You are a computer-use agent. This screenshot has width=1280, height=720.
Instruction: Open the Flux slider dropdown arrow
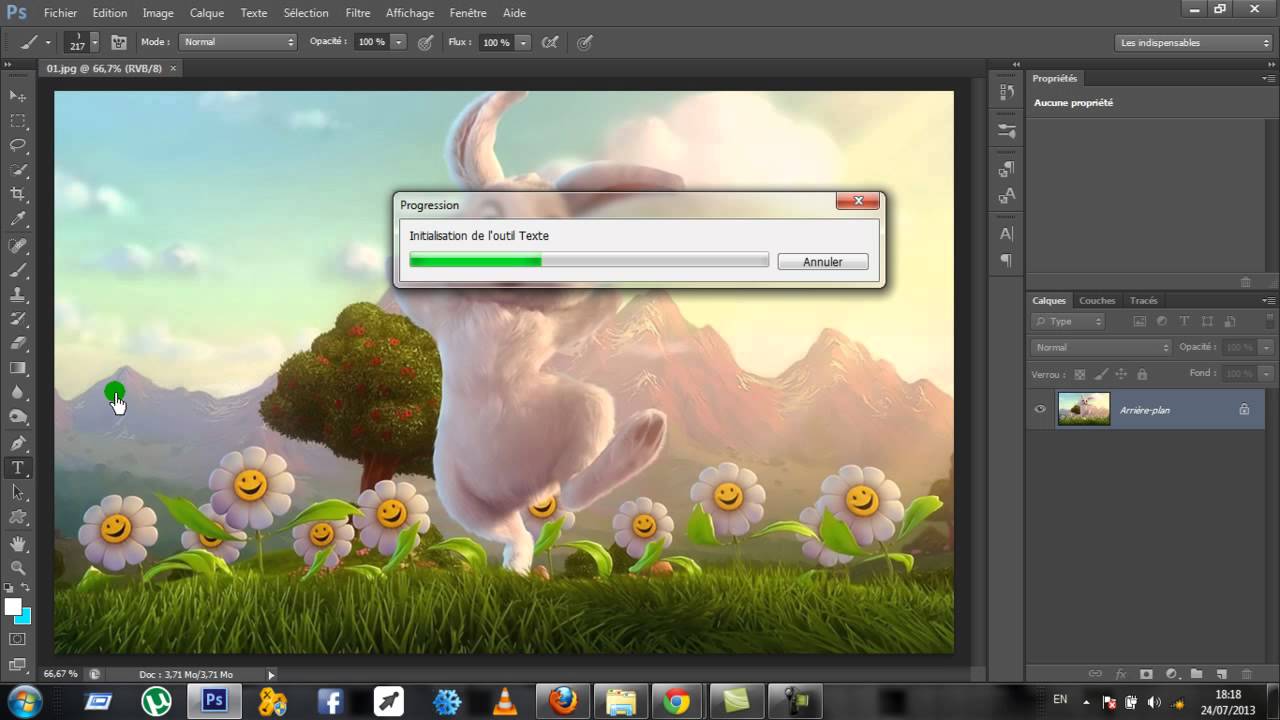point(523,42)
